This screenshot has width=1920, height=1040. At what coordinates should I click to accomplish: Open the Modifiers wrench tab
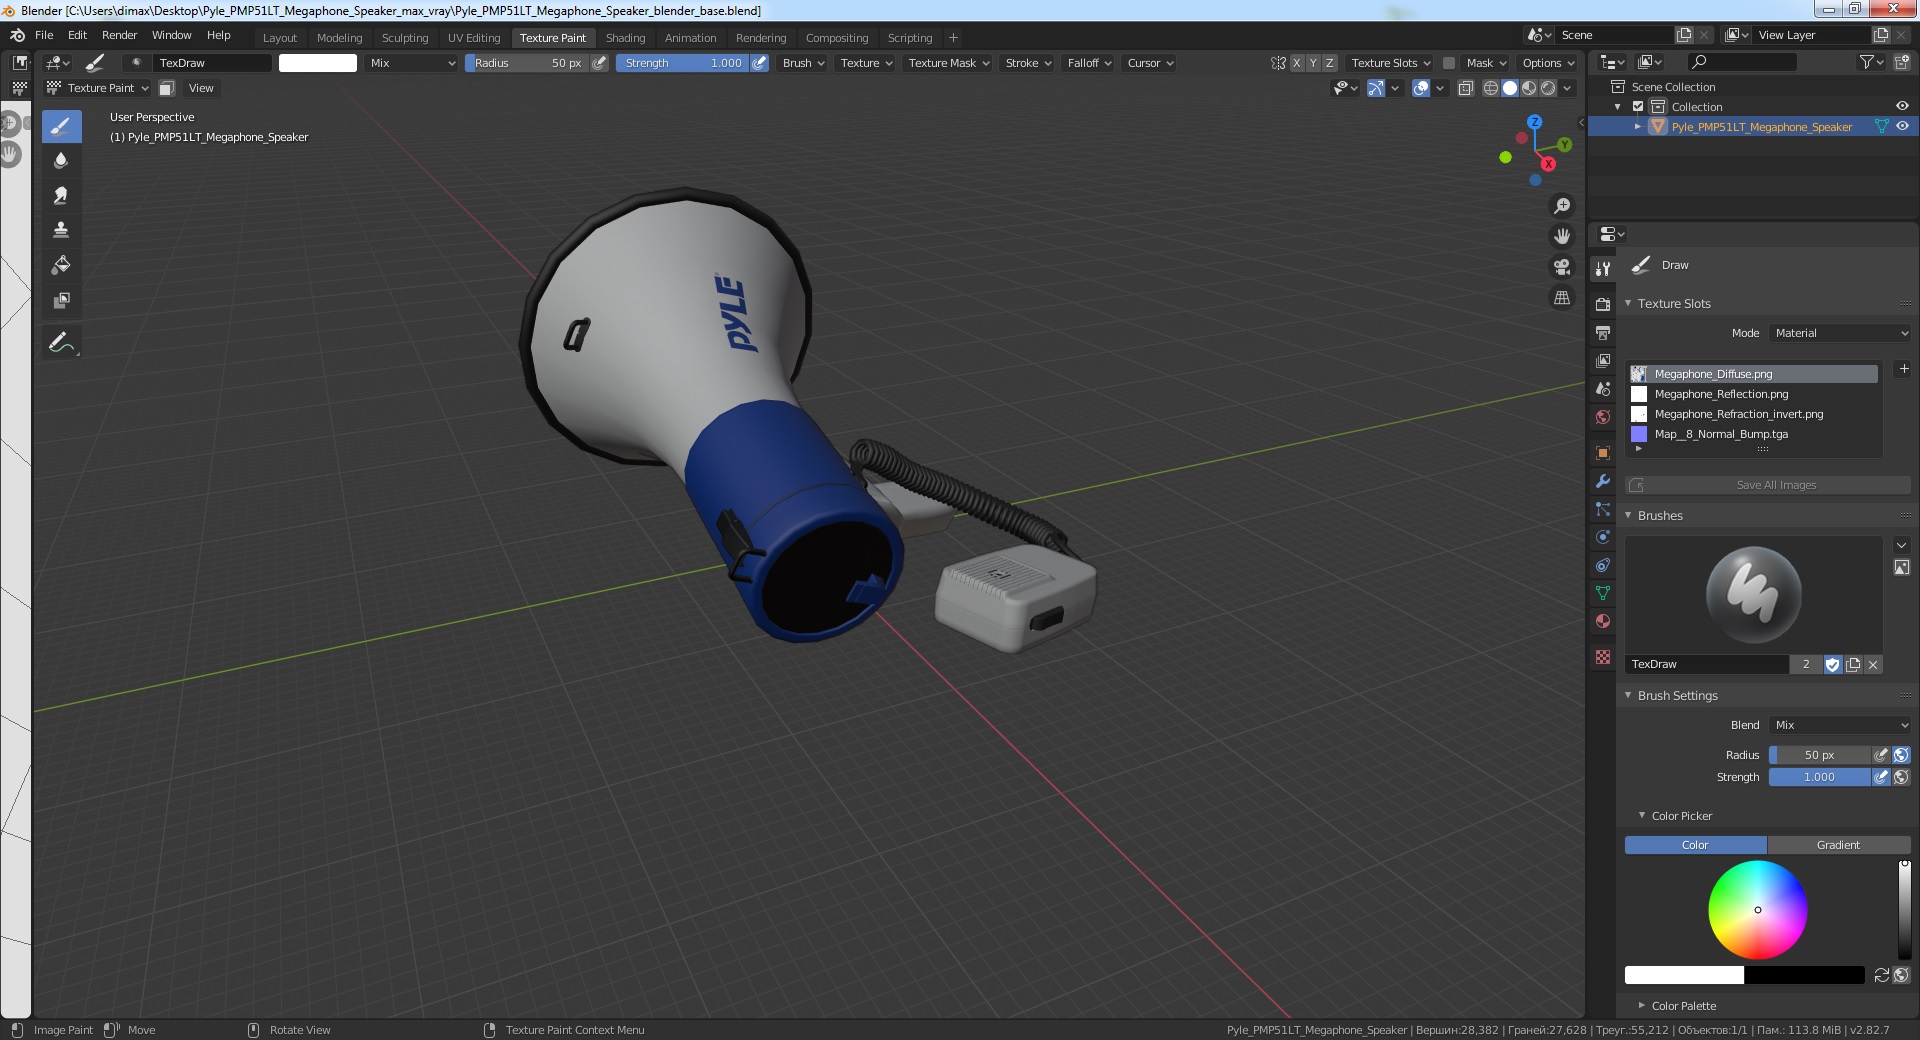(1603, 481)
